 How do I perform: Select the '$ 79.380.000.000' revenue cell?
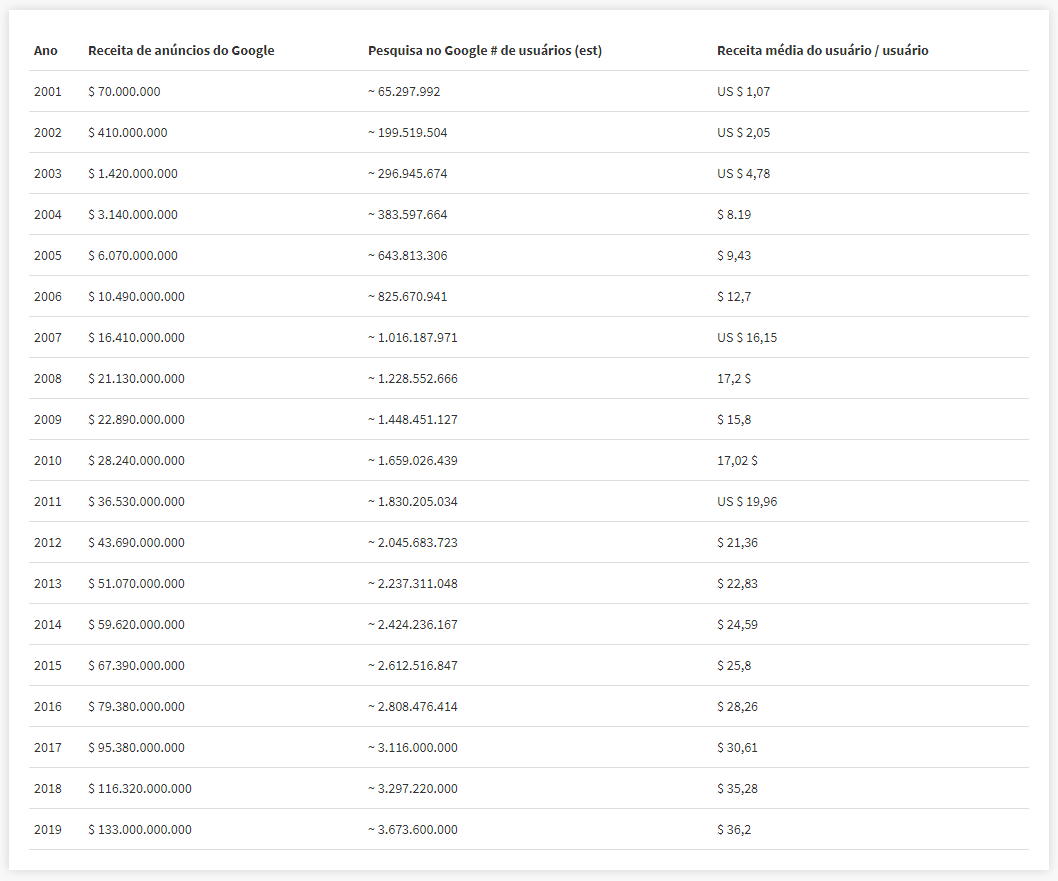click(136, 707)
